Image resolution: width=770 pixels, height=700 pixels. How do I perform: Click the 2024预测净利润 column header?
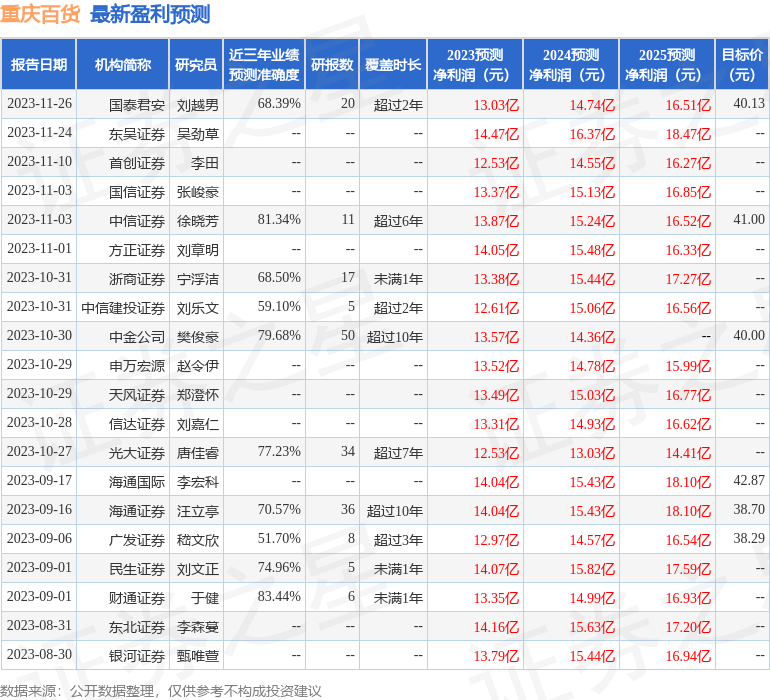click(571, 64)
